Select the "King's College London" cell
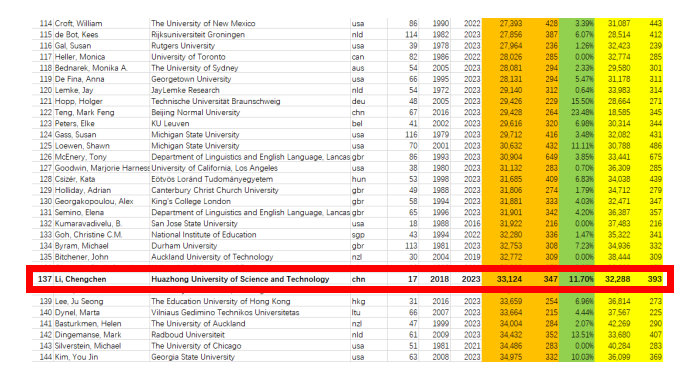The image size is (691, 385). [x=191, y=201]
